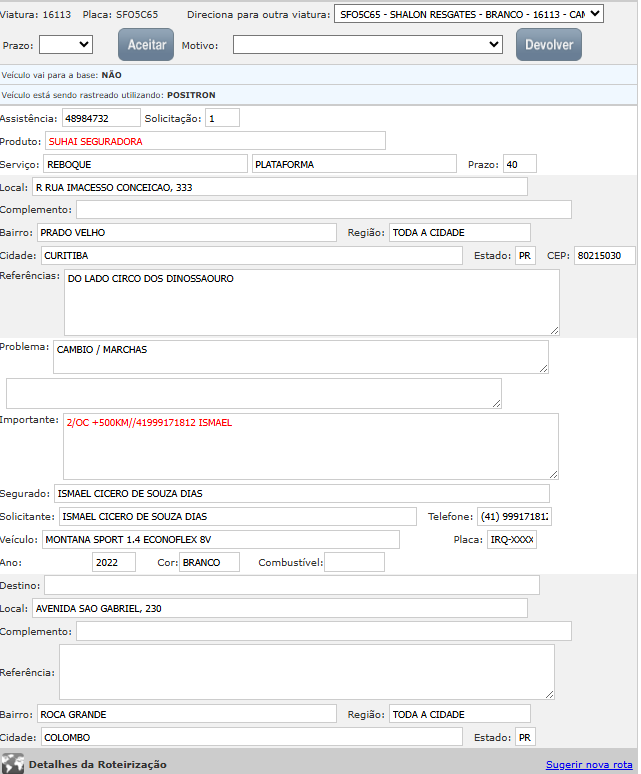Click the Produto field showing SUHAI SEGURADORA
641x774 pixels.
pyautogui.click(x=215, y=141)
